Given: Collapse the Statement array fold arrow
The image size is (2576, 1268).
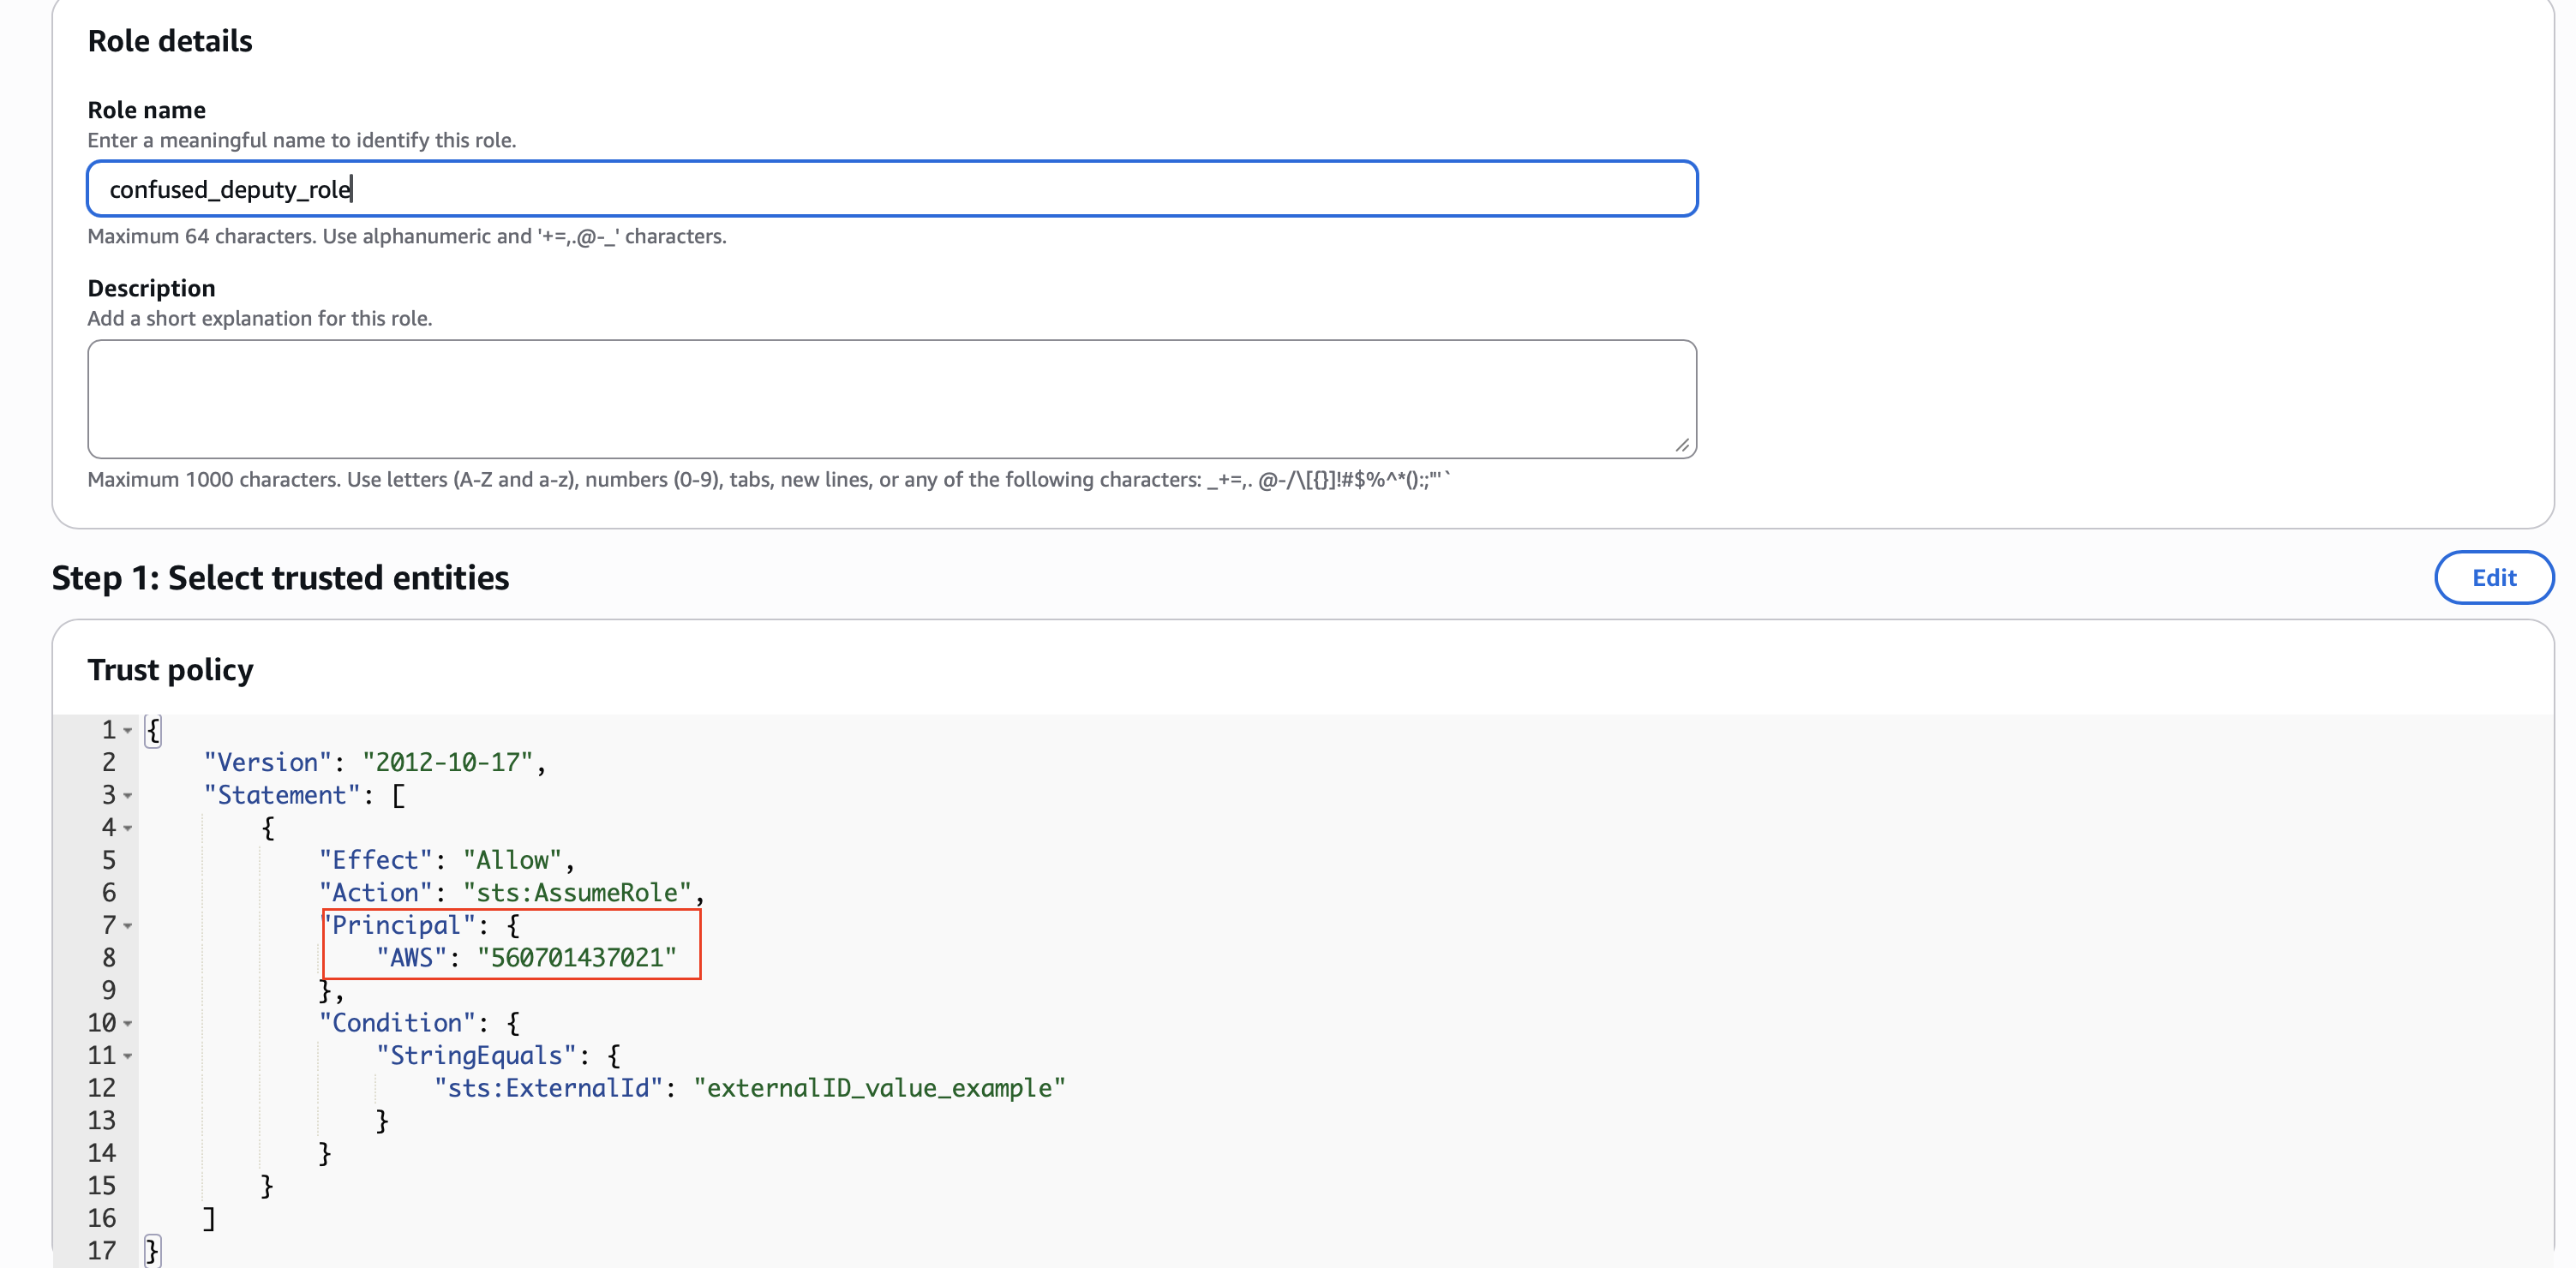Looking at the screenshot, I should pyautogui.click(x=127, y=795).
